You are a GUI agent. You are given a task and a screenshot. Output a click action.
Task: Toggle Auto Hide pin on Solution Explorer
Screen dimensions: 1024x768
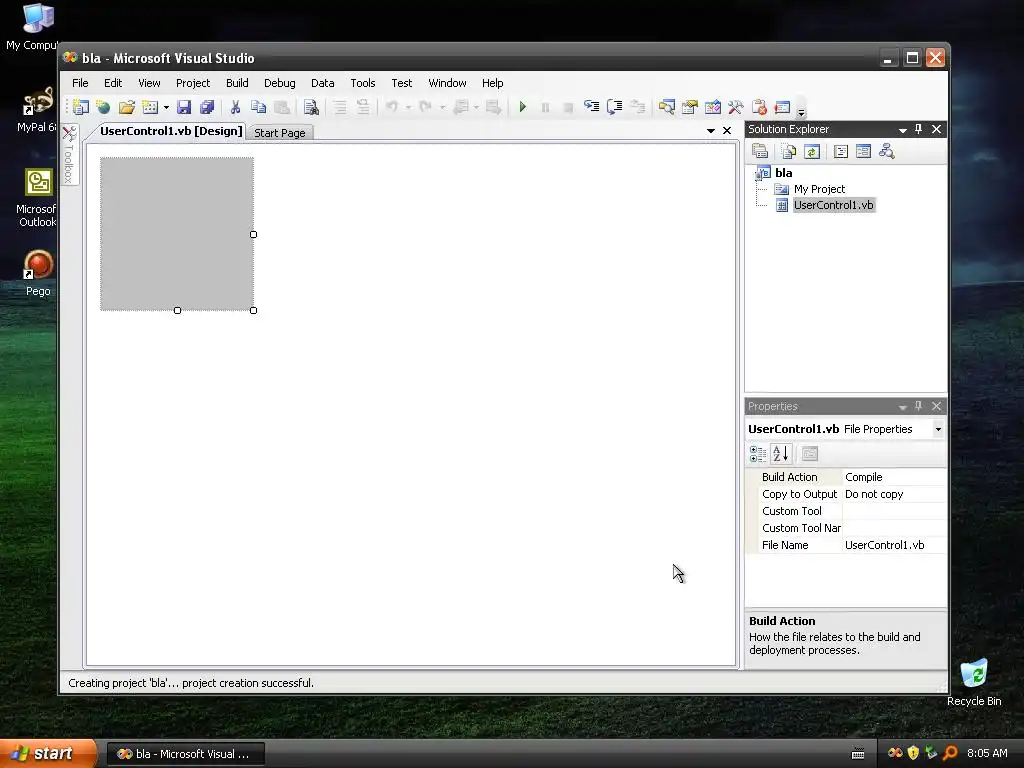coord(918,129)
